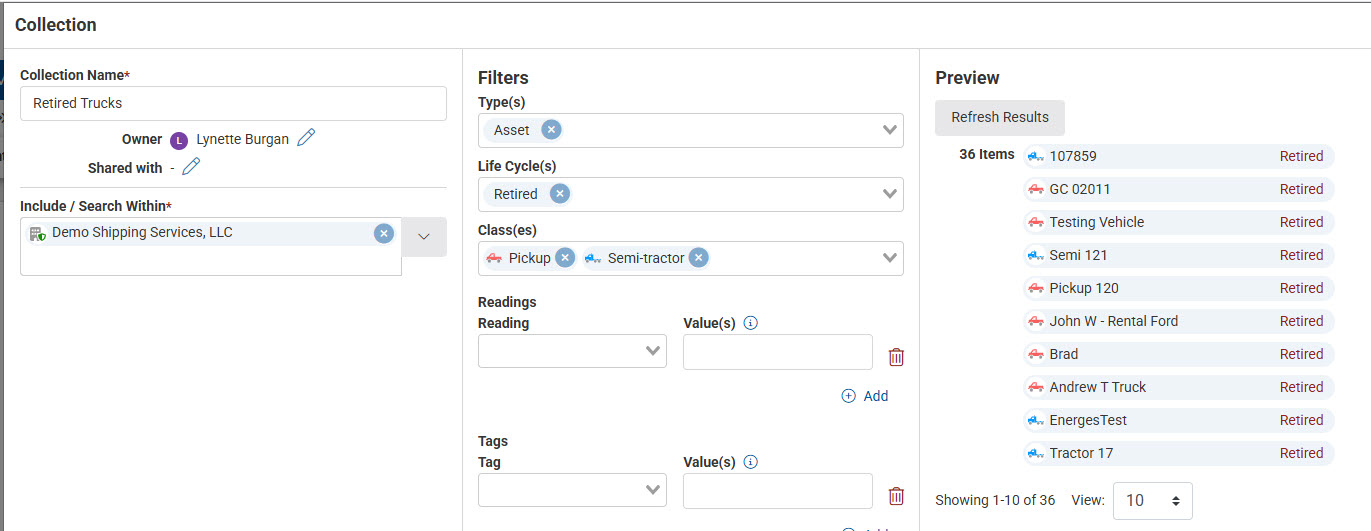The width and height of the screenshot is (1371, 531).
Task: Remove Demo Shipping Services, LLC chip
Action: tap(384, 233)
